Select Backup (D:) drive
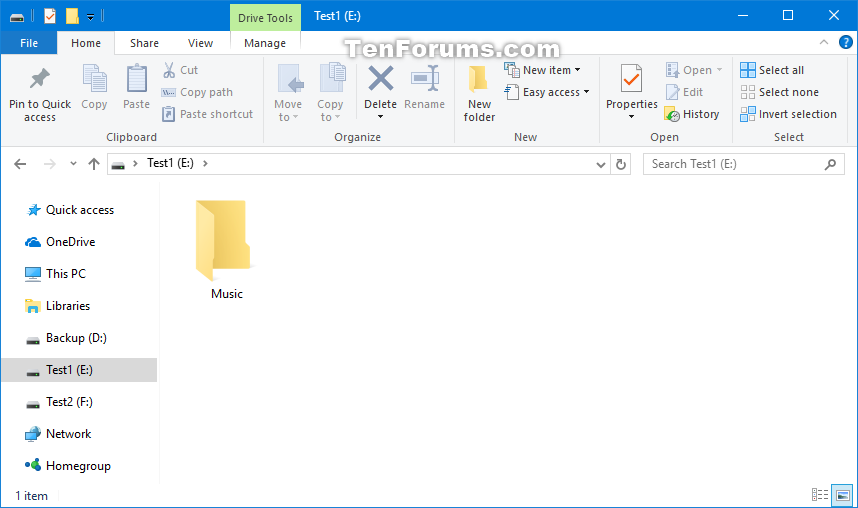Screen dimensions: 858x508 tap(76, 338)
